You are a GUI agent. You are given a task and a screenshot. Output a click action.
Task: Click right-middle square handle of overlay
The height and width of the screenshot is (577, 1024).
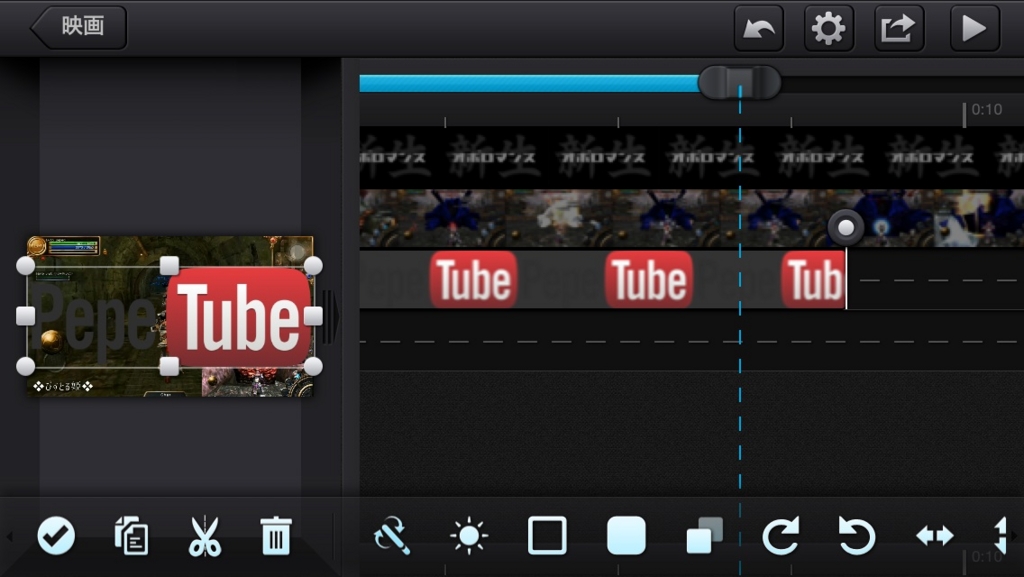pyautogui.click(x=313, y=316)
